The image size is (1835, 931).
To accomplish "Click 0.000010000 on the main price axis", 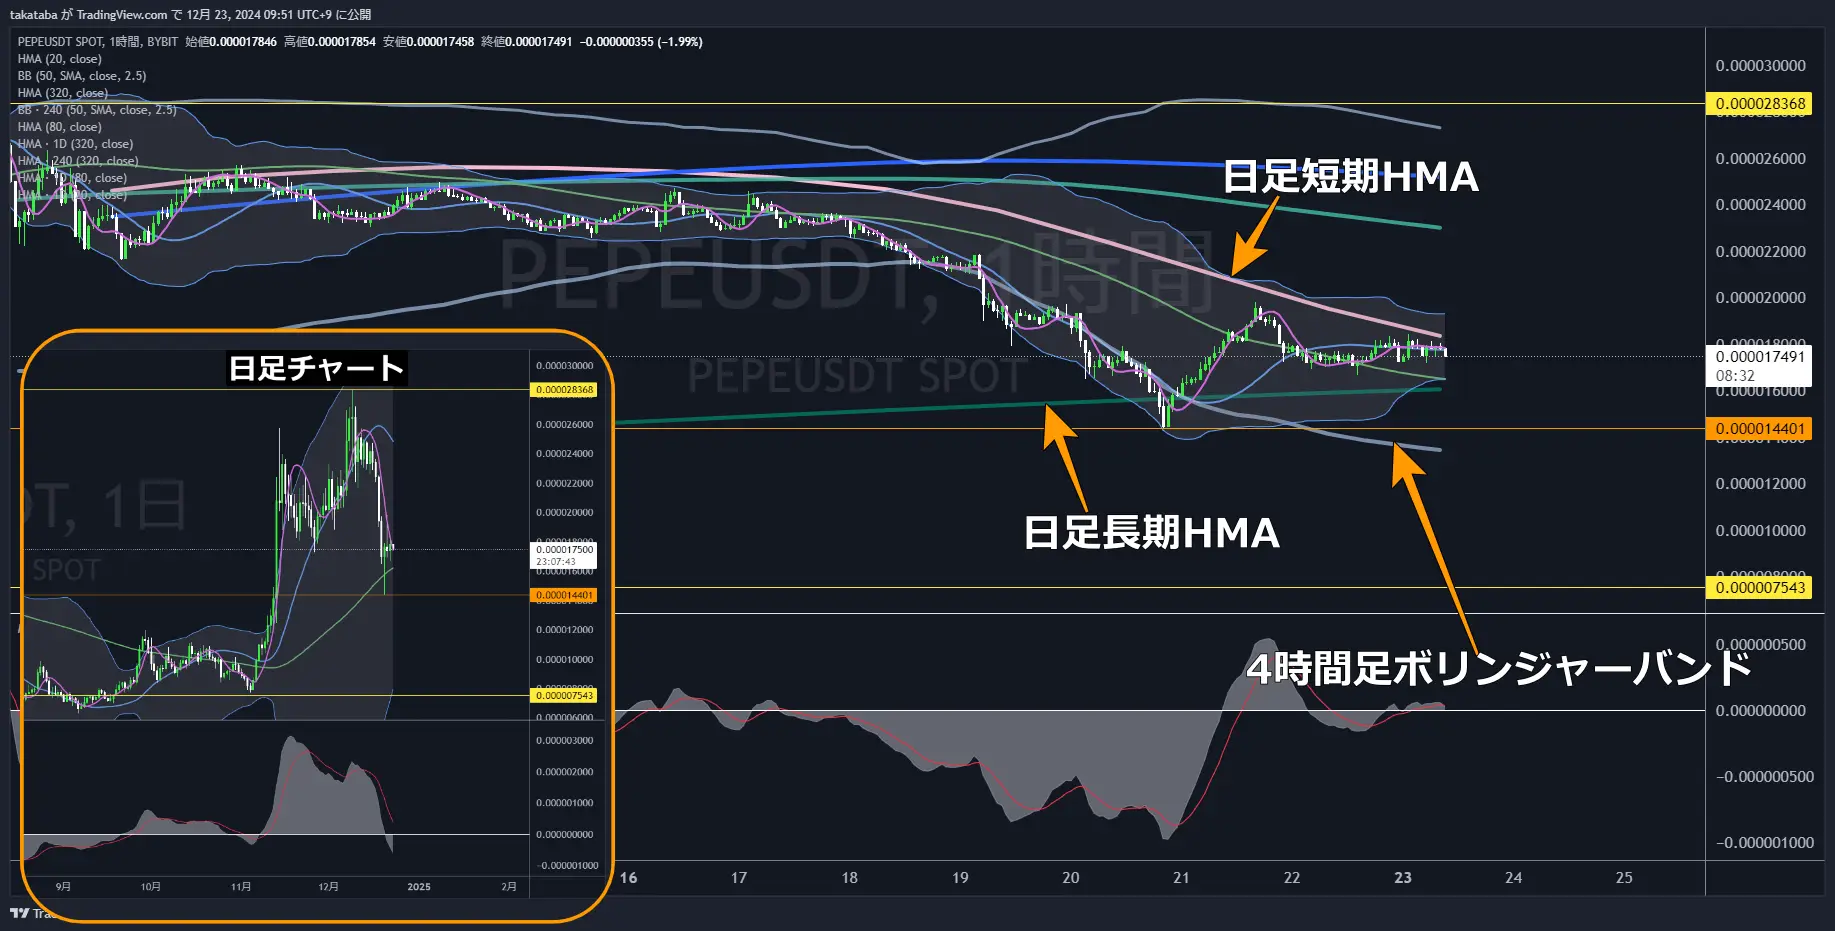I will coord(1760,531).
